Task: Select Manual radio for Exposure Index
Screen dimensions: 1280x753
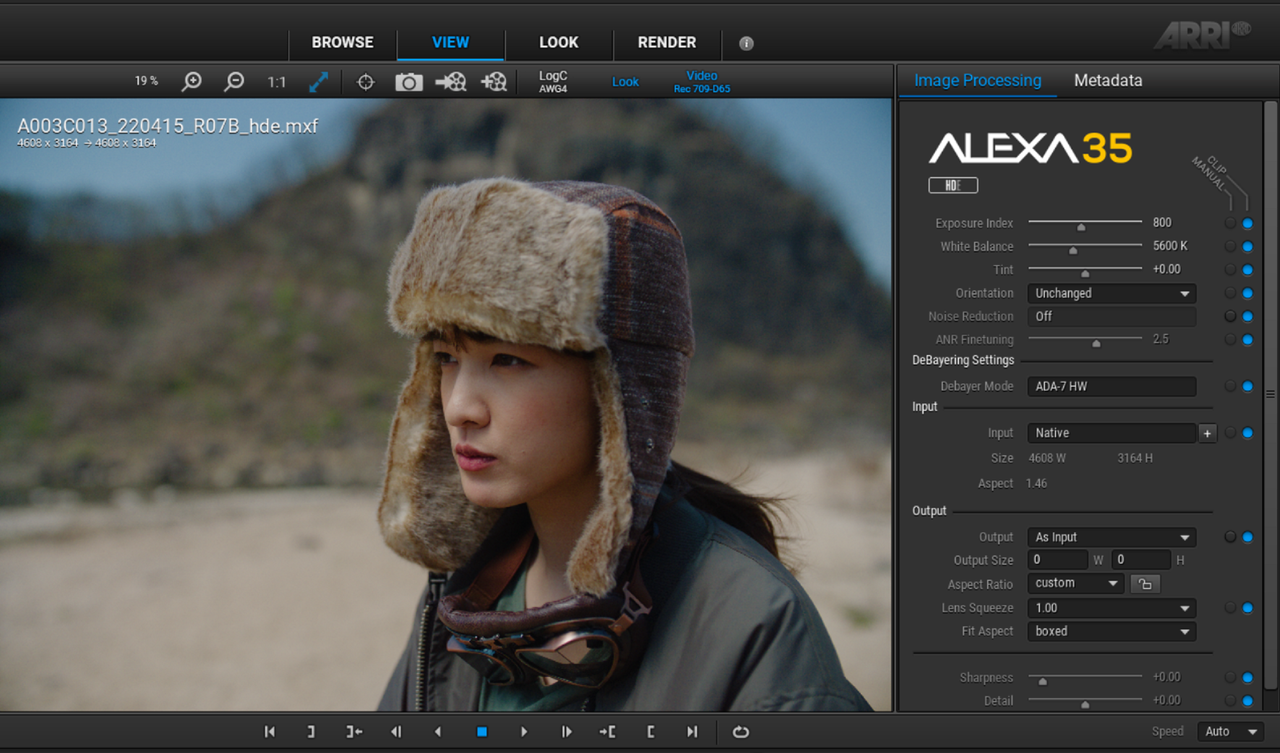Action: pyautogui.click(x=1230, y=223)
